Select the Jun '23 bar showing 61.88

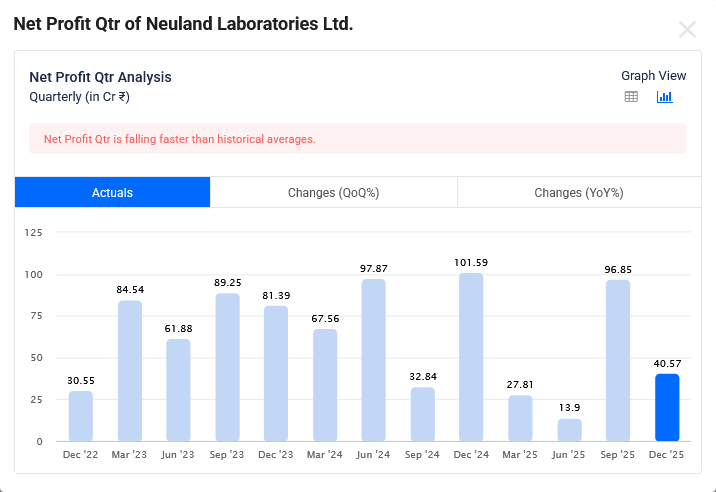pos(178,390)
